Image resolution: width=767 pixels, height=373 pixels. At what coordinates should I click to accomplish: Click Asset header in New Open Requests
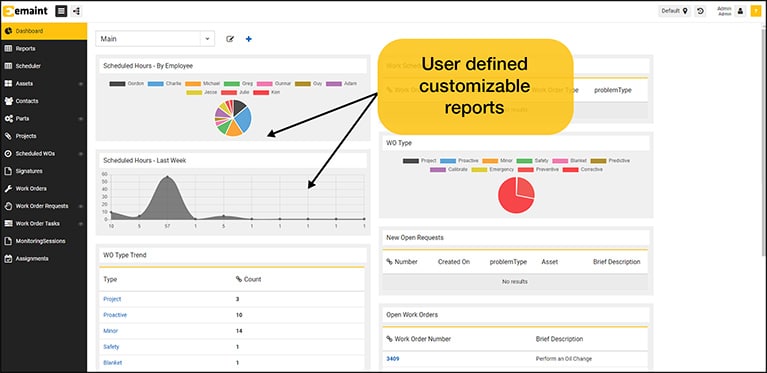(x=549, y=262)
